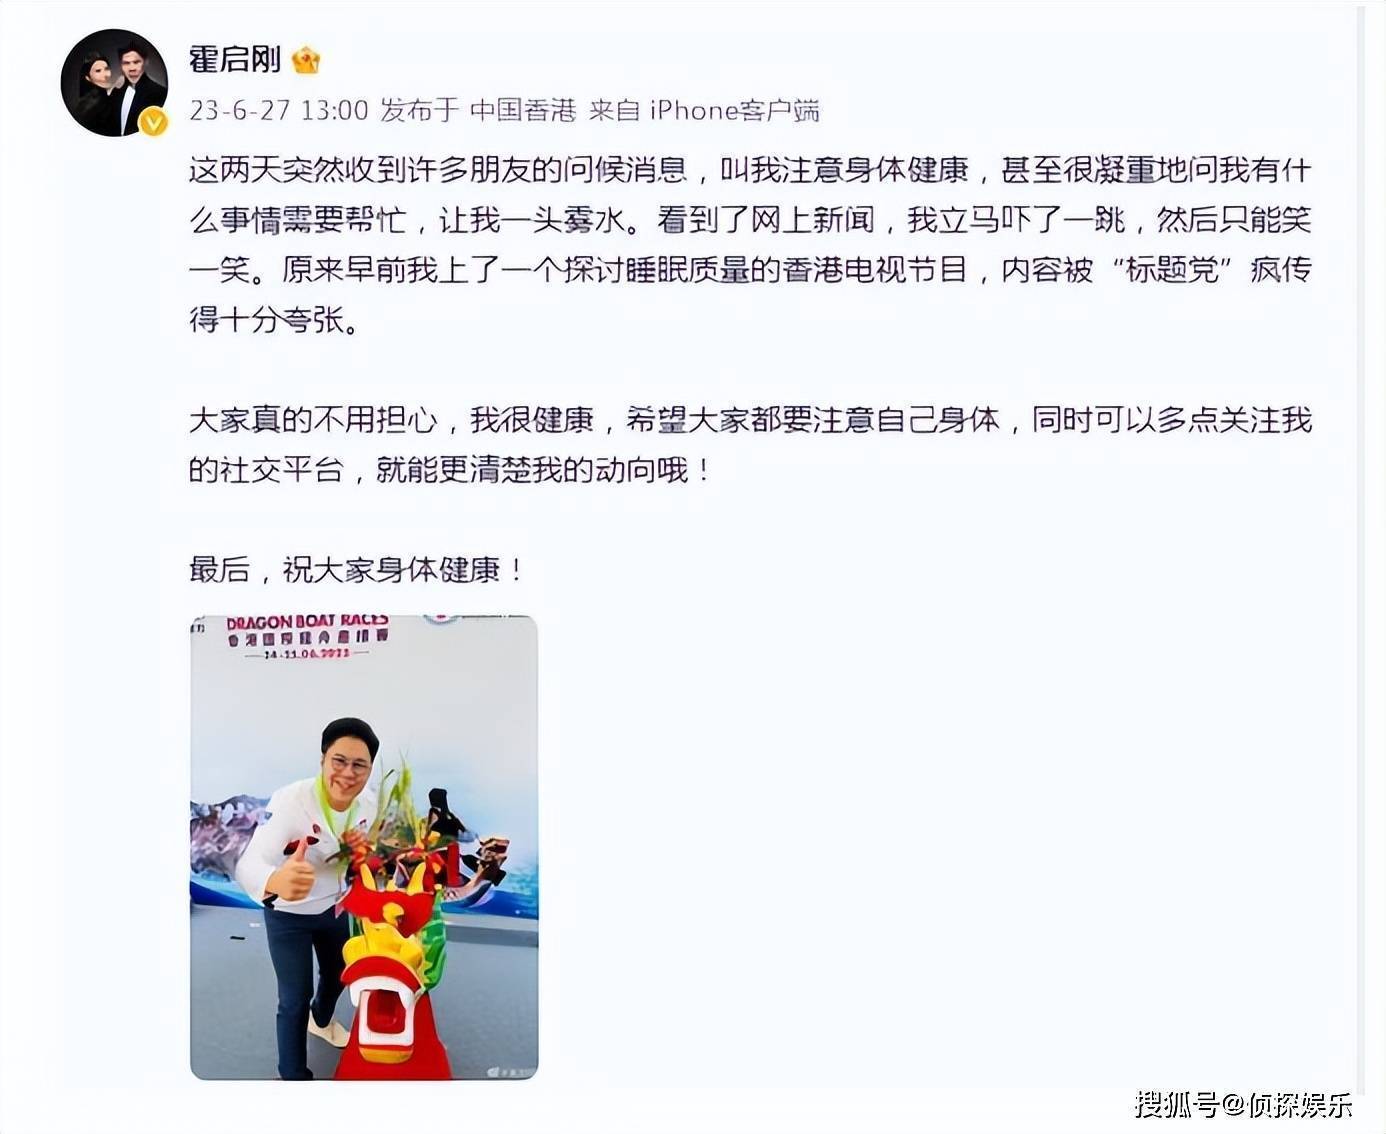Click the small watermark at photo bottom
This screenshot has width=1386, height=1134.
point(508,1071)
